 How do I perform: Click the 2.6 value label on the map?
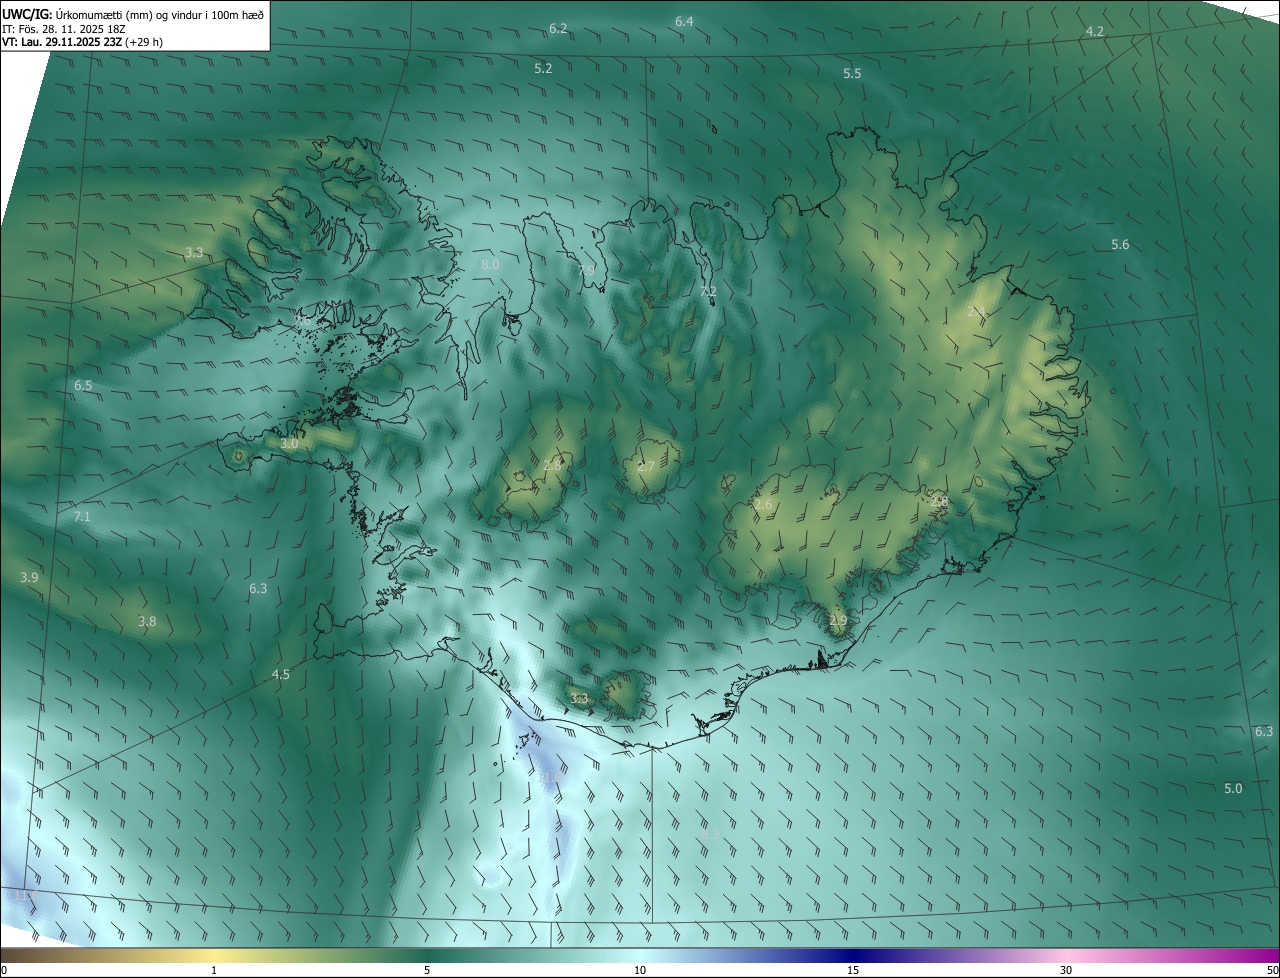[x=763, y=505]
